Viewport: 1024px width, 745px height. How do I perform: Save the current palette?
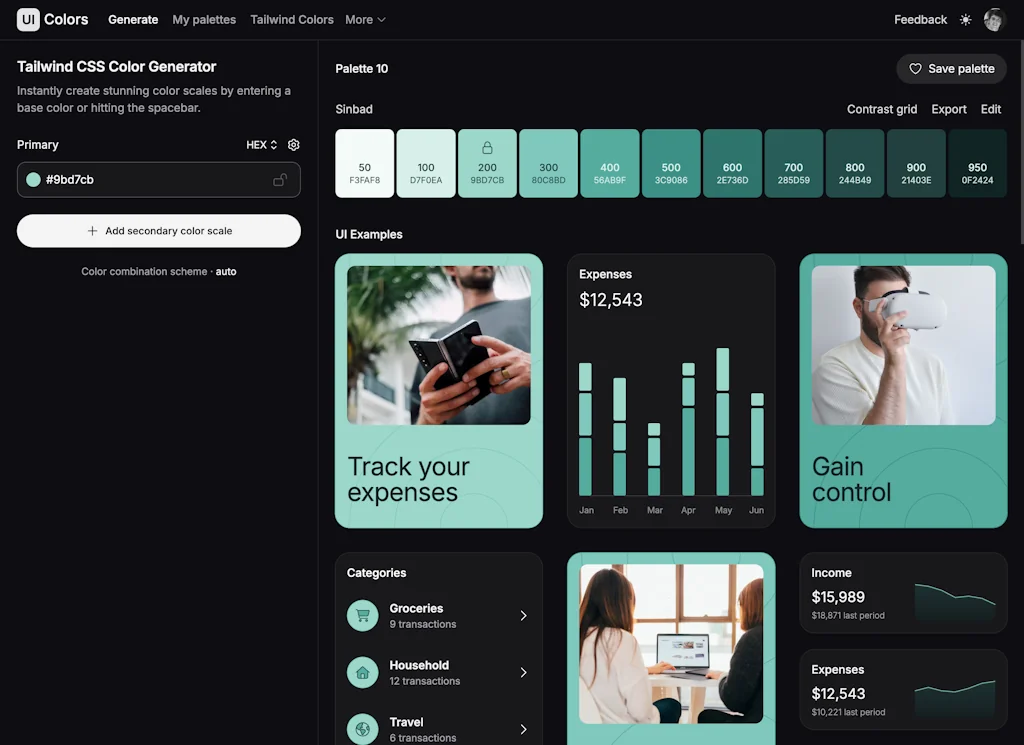(x=951, y=69)
